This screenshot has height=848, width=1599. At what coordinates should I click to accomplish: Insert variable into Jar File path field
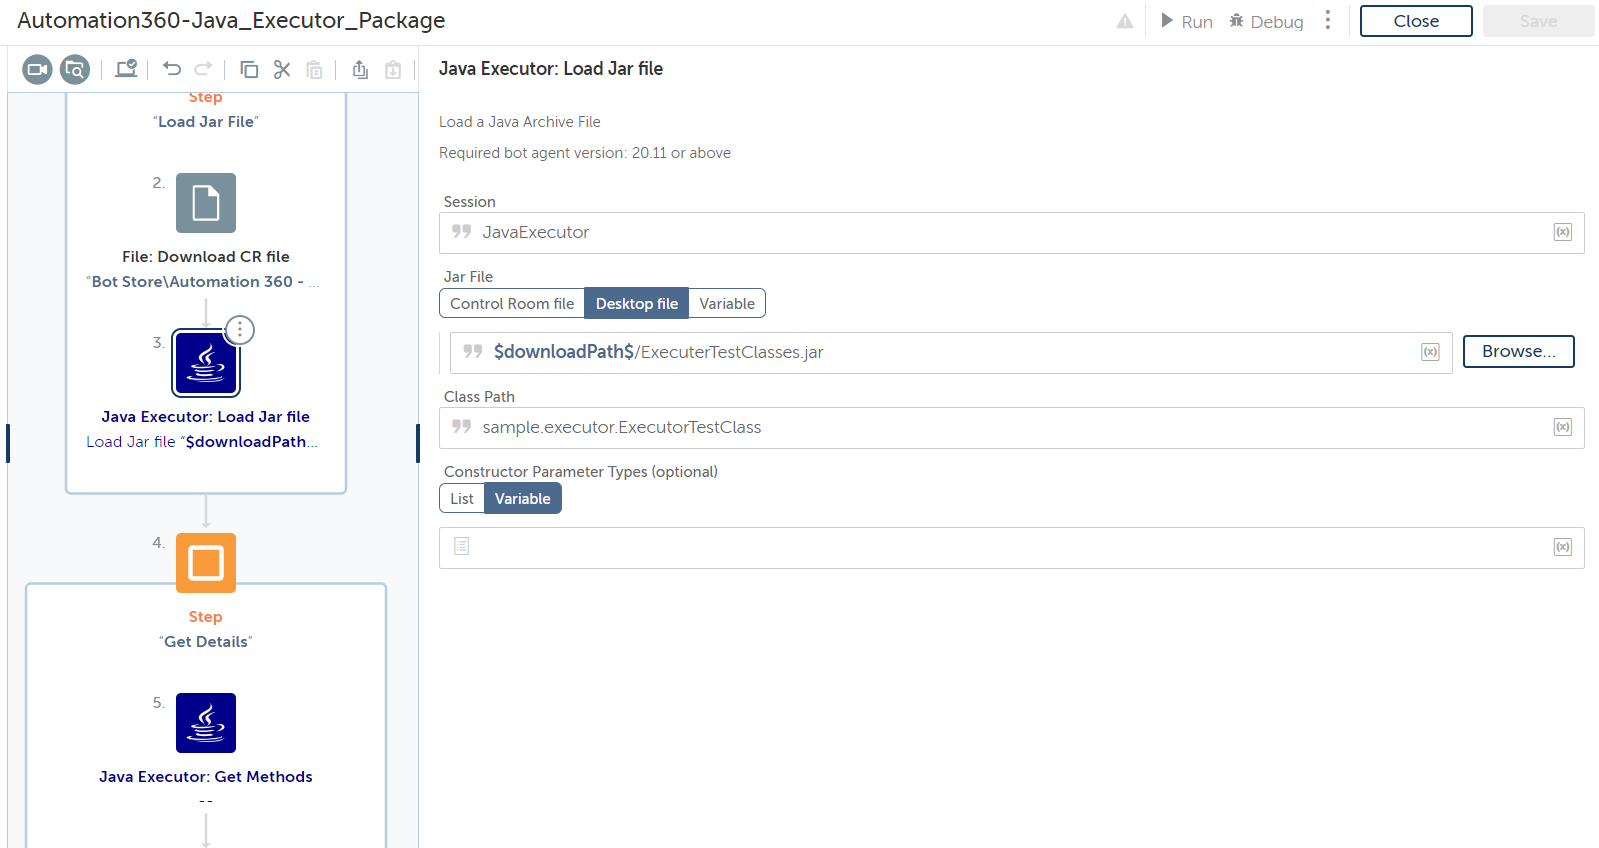click(1431, 352)
